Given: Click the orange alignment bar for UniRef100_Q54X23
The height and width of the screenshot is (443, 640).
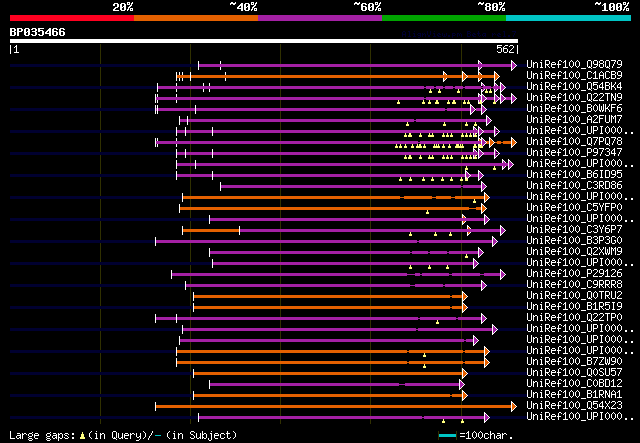Looking at the screenshot, I should (x=336, y=406).
